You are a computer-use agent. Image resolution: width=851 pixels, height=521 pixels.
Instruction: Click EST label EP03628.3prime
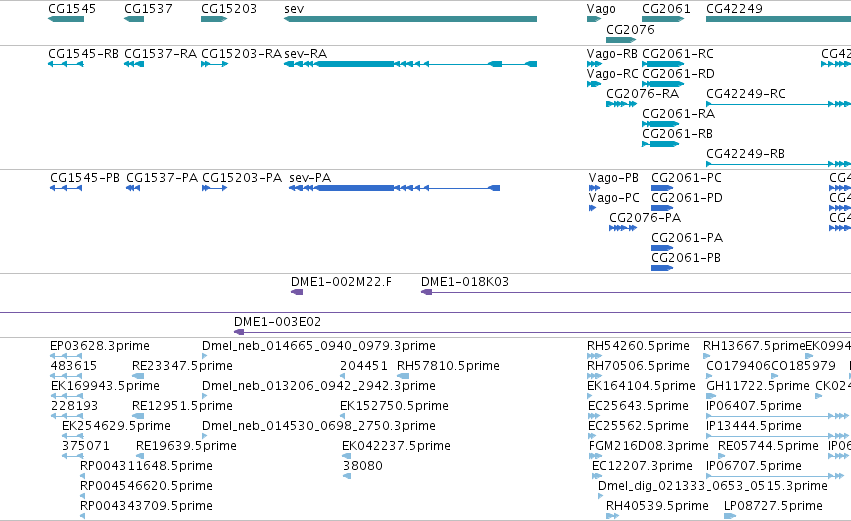pyautogui.click(x=100, y=346)
